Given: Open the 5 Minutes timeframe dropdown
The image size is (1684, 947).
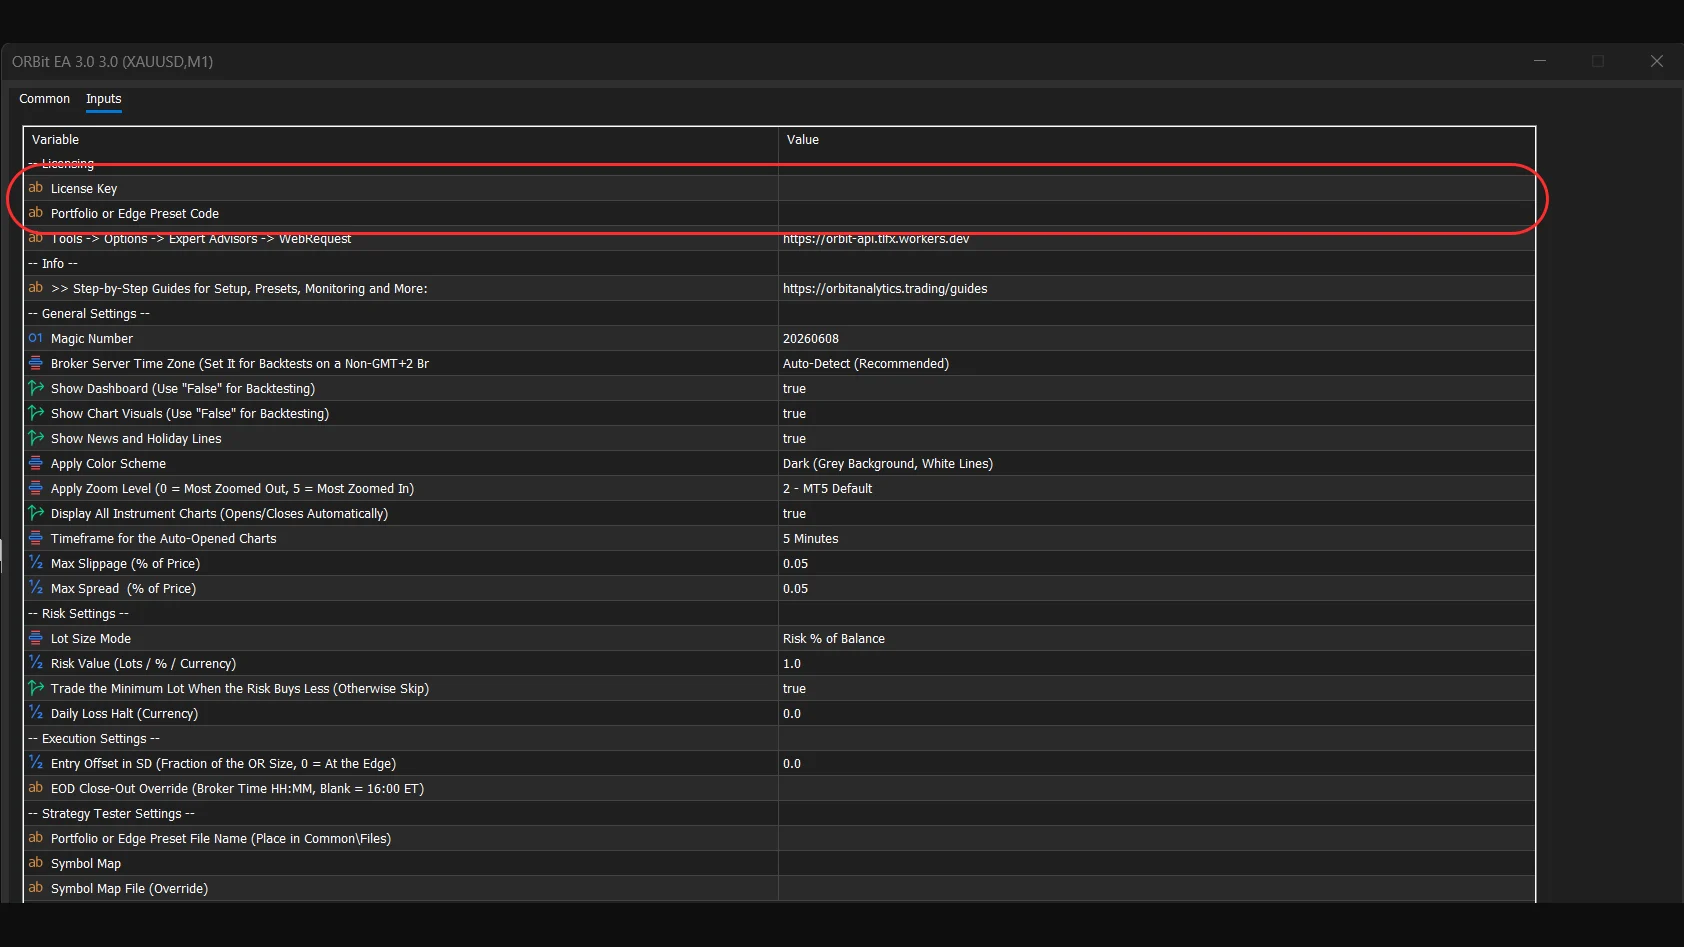Looking at the screenshot, I should click(x=1156, y=538).
